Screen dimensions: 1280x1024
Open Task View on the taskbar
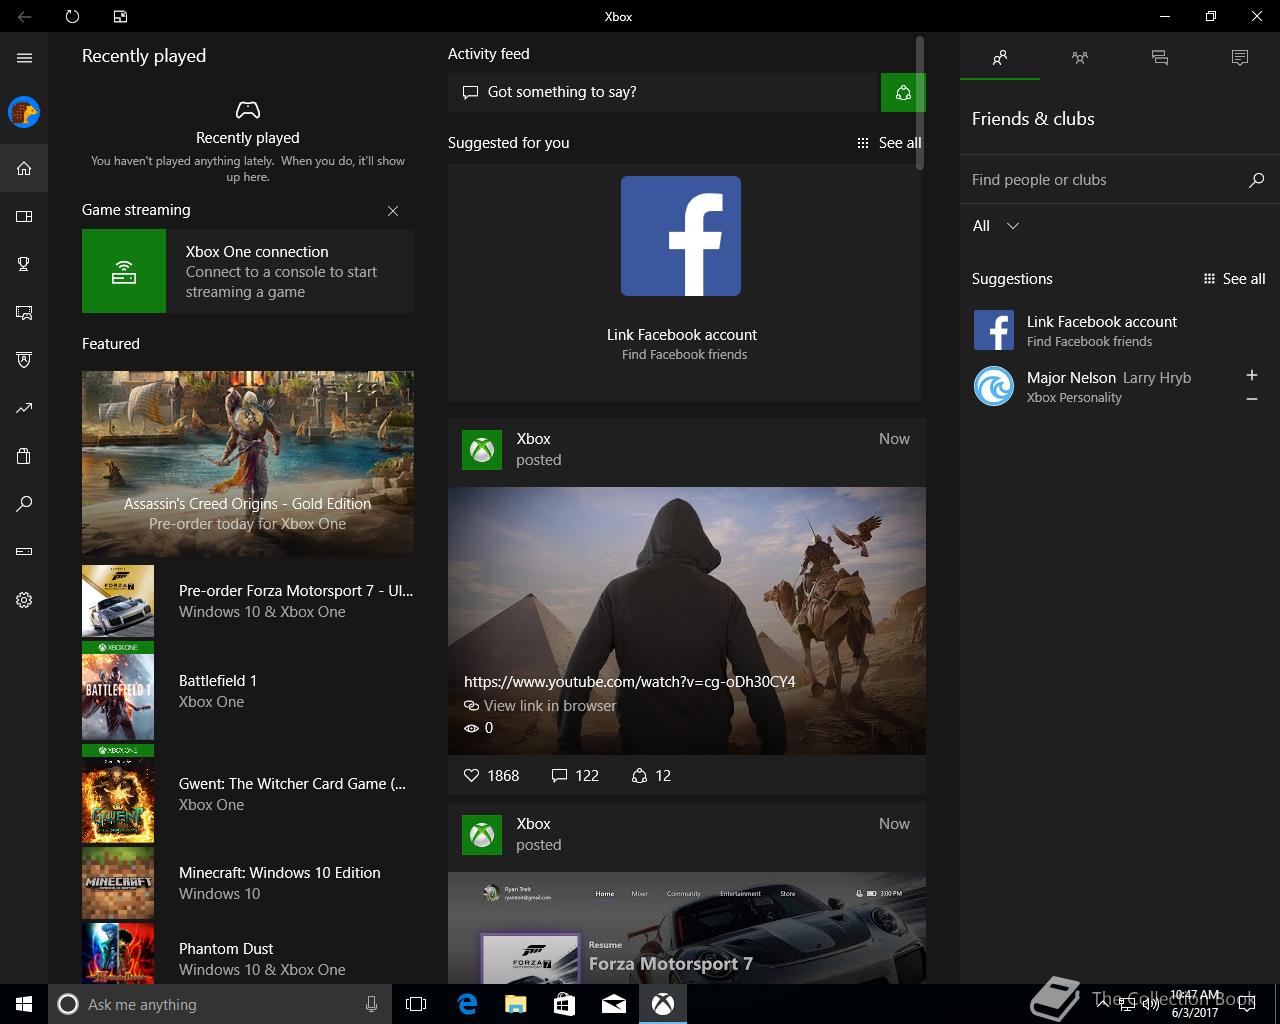416,1004
